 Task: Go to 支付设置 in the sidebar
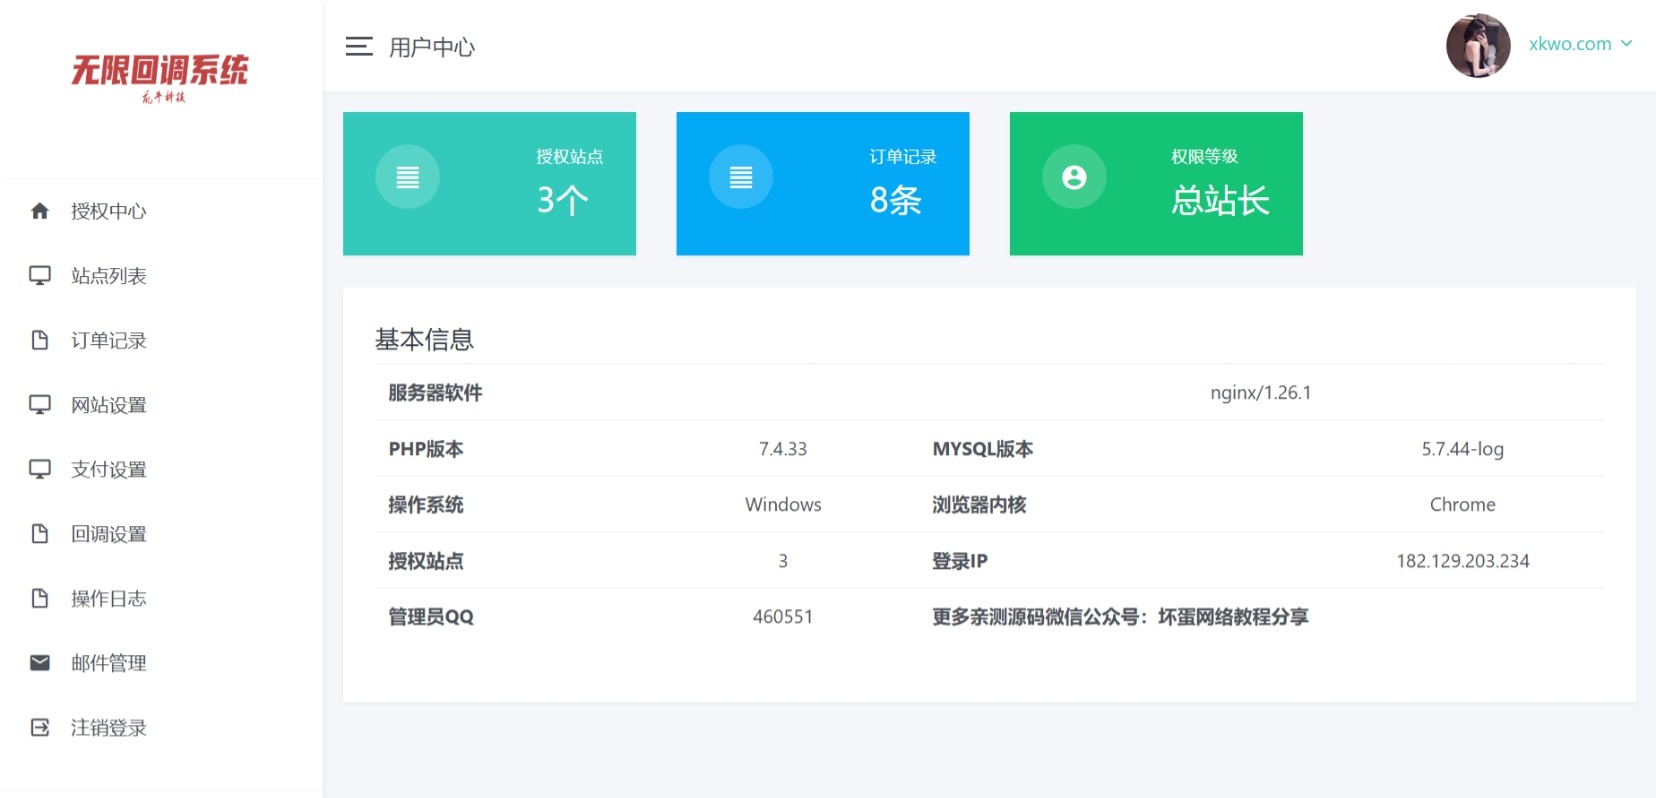click(109, 469)
